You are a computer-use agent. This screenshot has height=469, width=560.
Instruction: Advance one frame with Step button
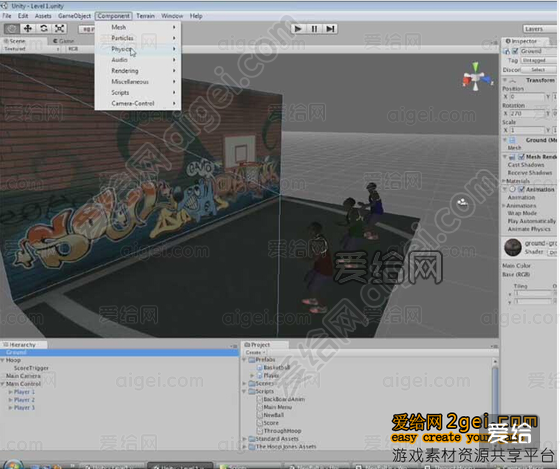pyautogui.click(x=330, y=29)
